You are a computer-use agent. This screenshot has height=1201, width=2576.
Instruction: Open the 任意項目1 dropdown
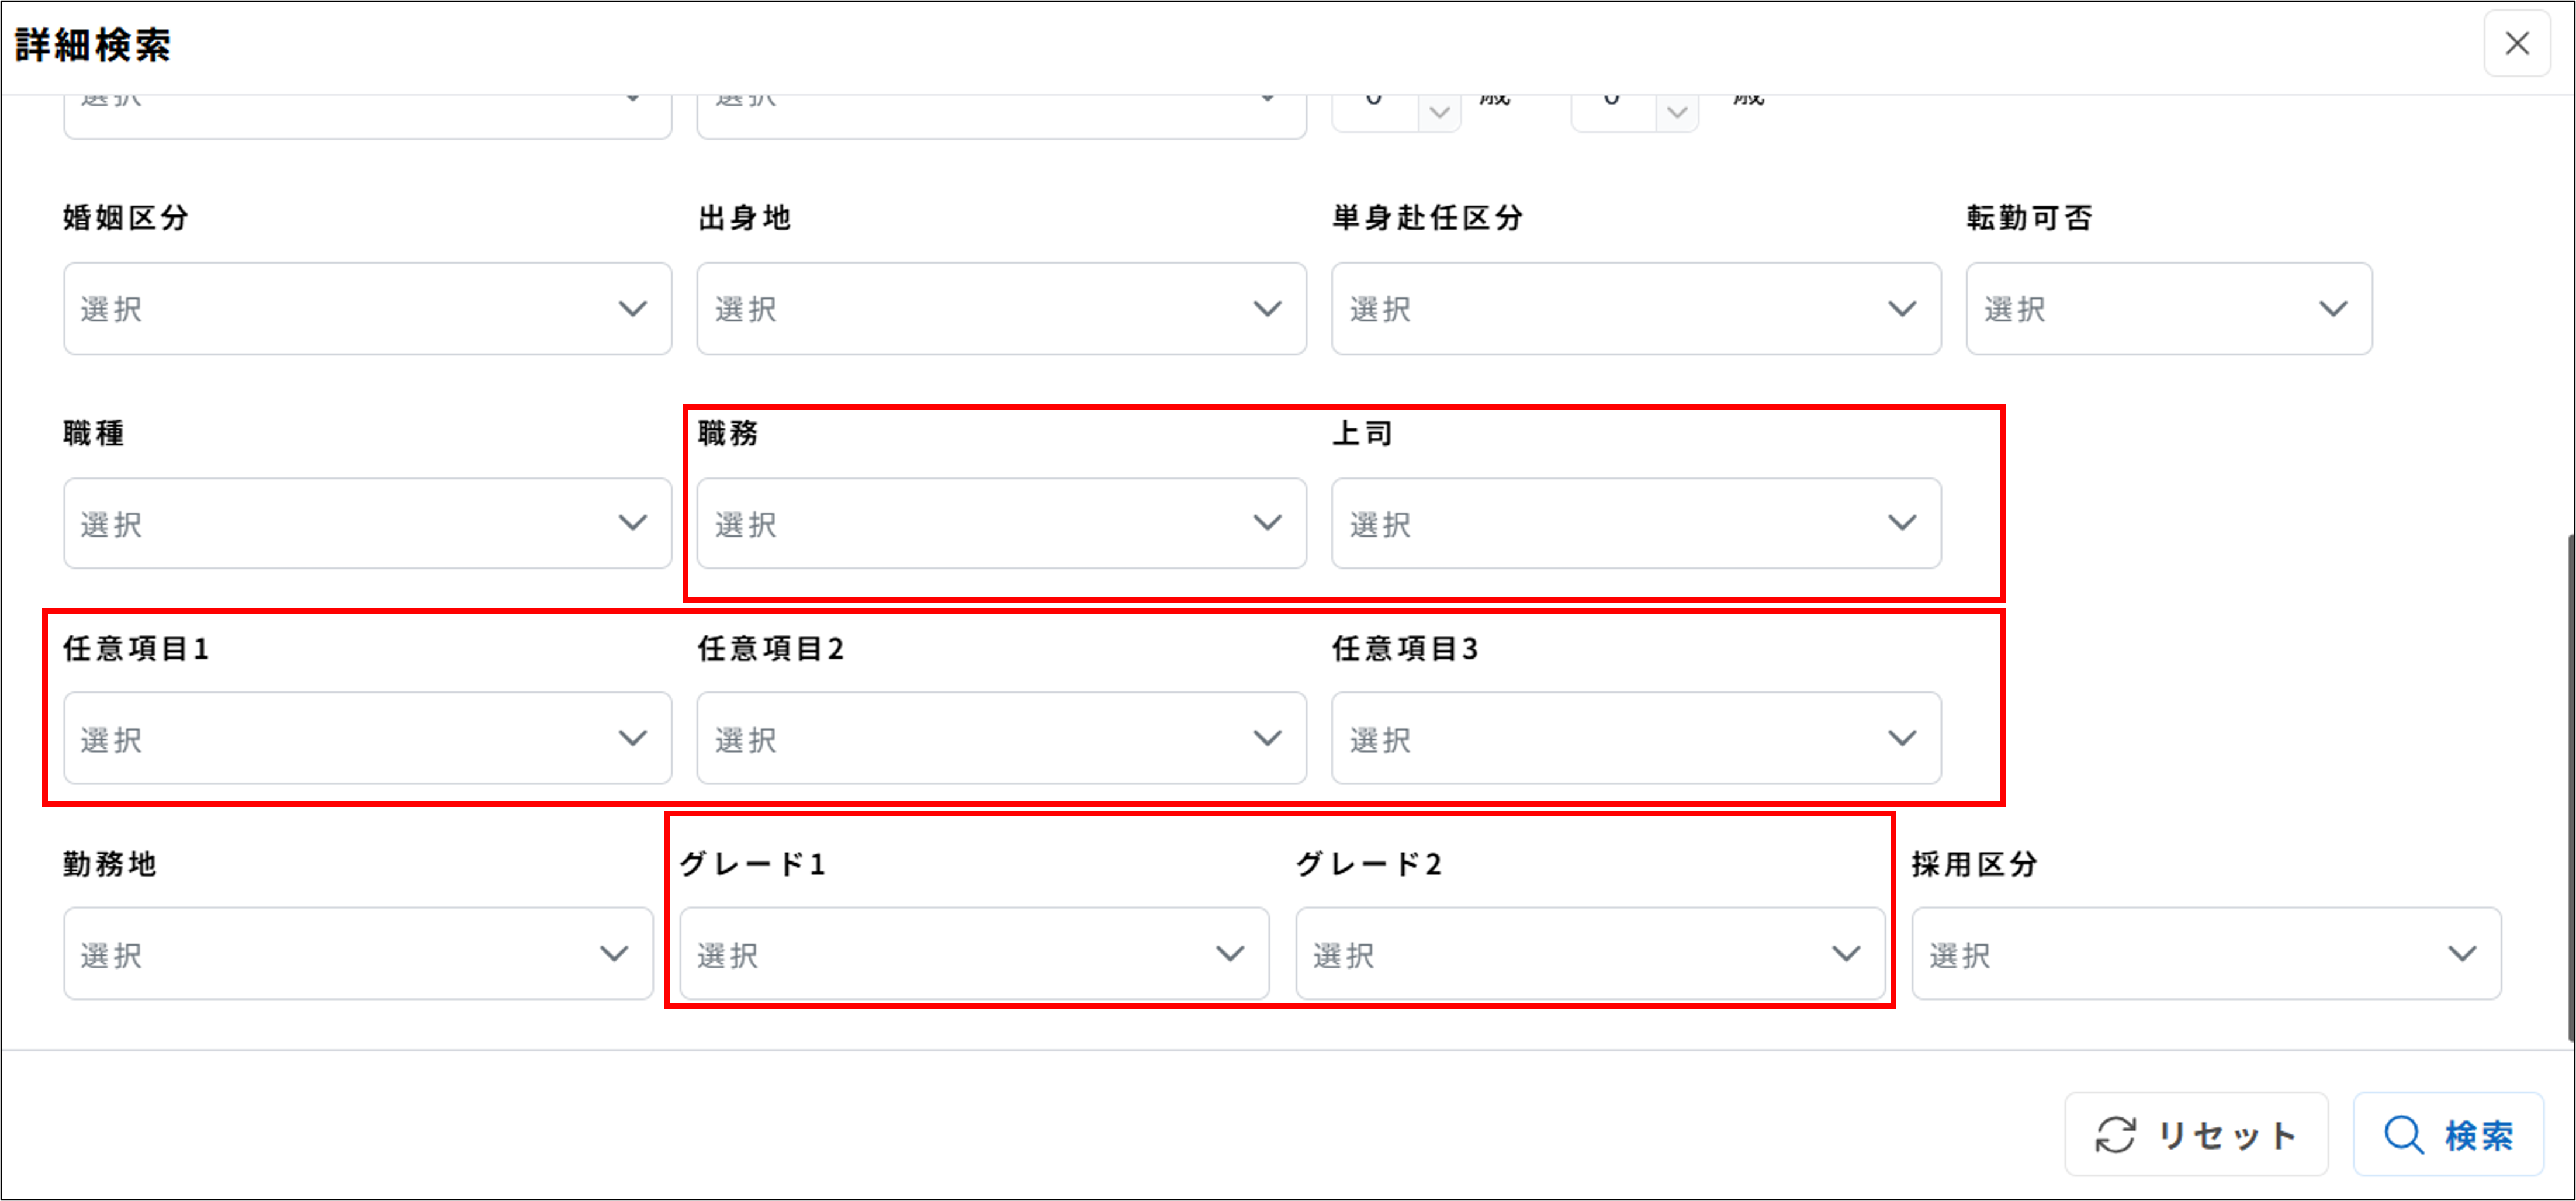[367, 738]
